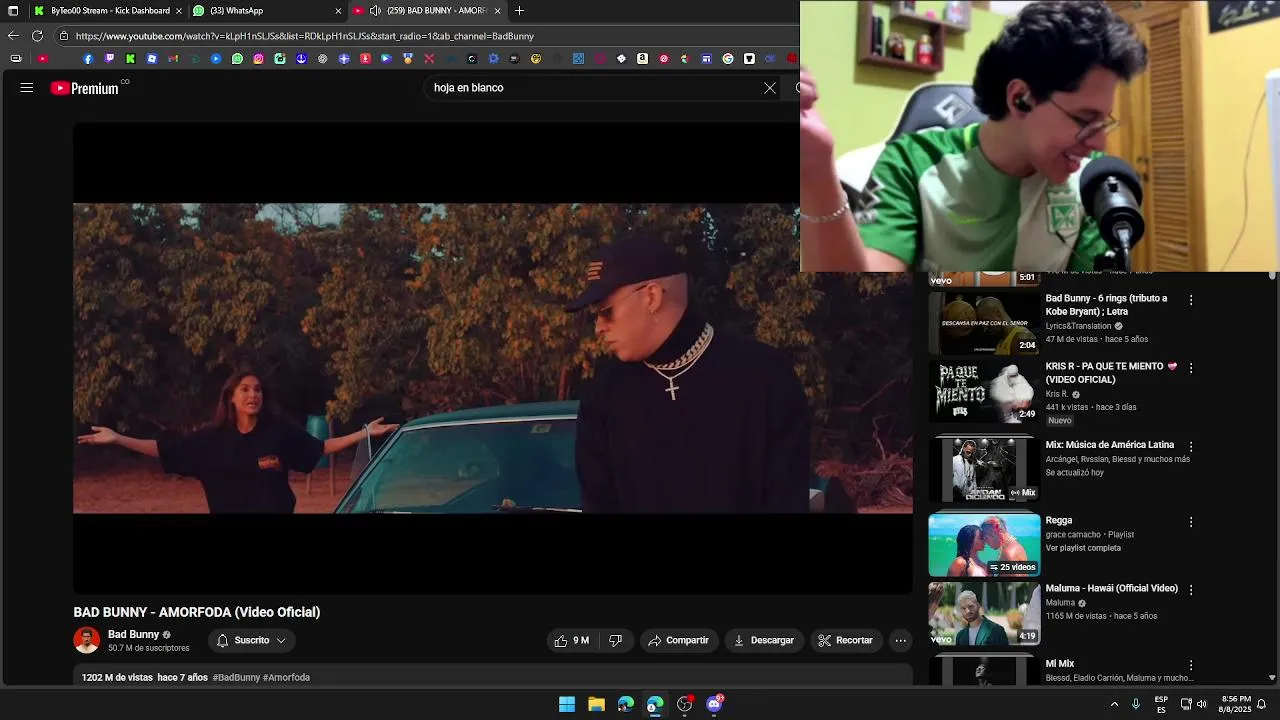The height and width of the screenshot is (720, 1280).
Task: View site information lock icon
Action: [64, 36]
